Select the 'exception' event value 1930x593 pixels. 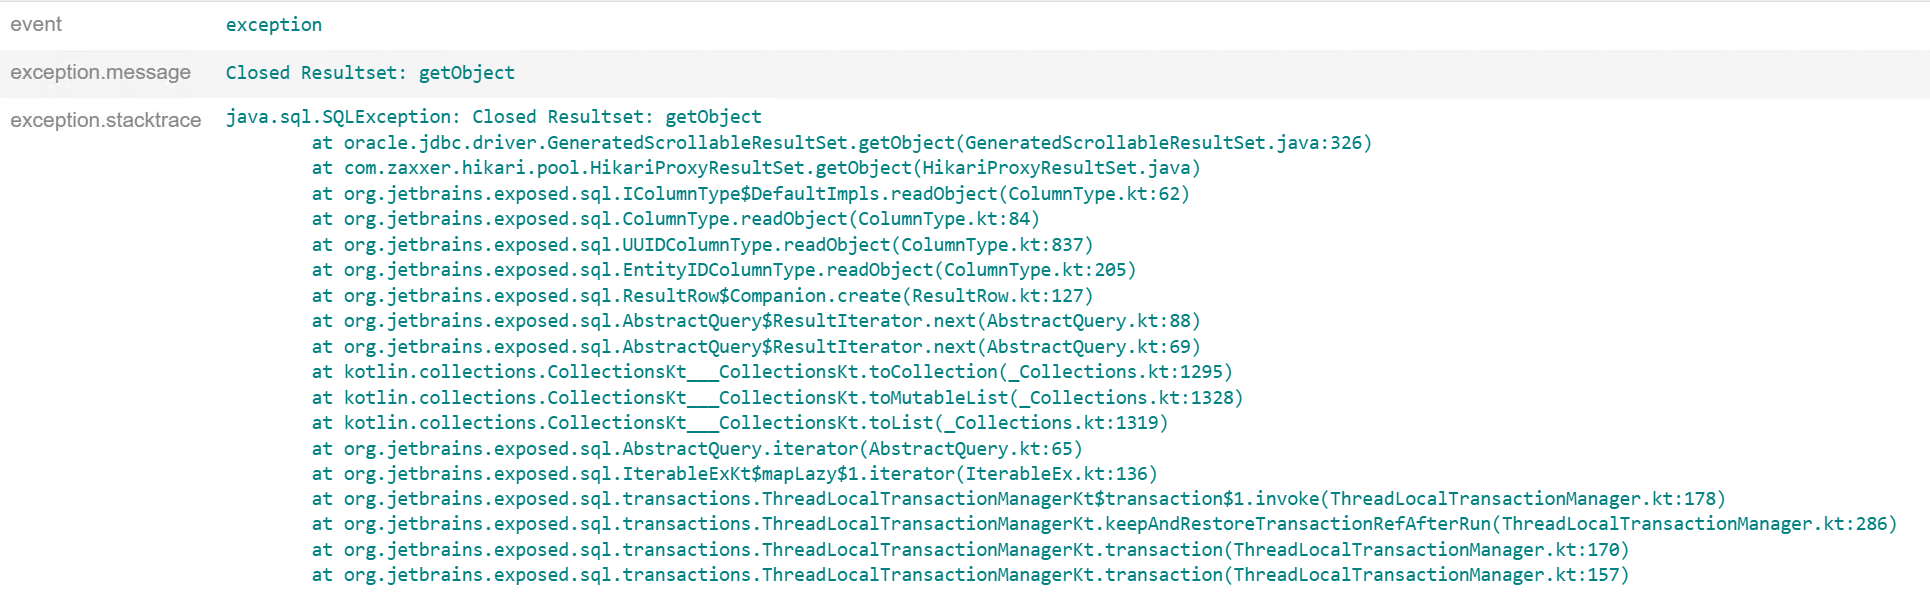(x=274, y=25)
